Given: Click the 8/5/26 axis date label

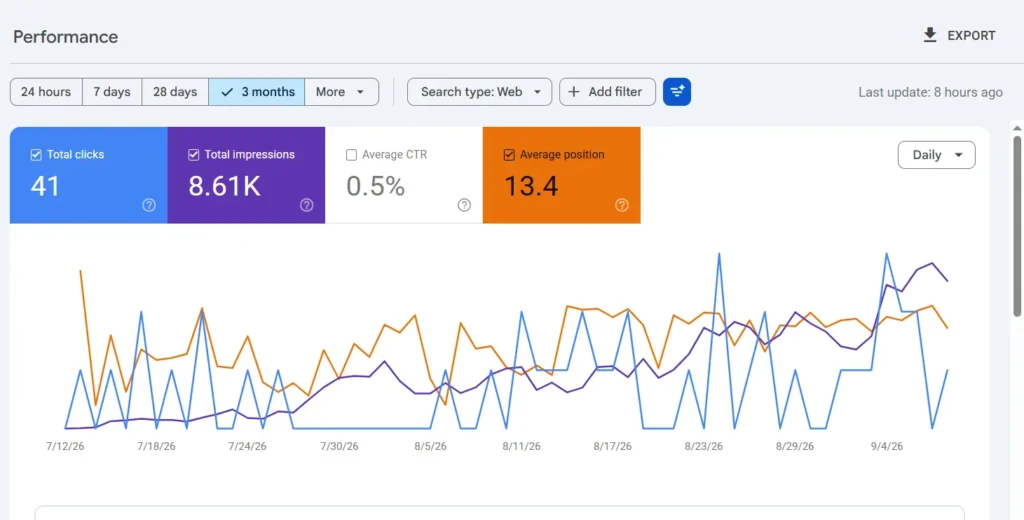Looking at the screenshot, I should (430, 446).
